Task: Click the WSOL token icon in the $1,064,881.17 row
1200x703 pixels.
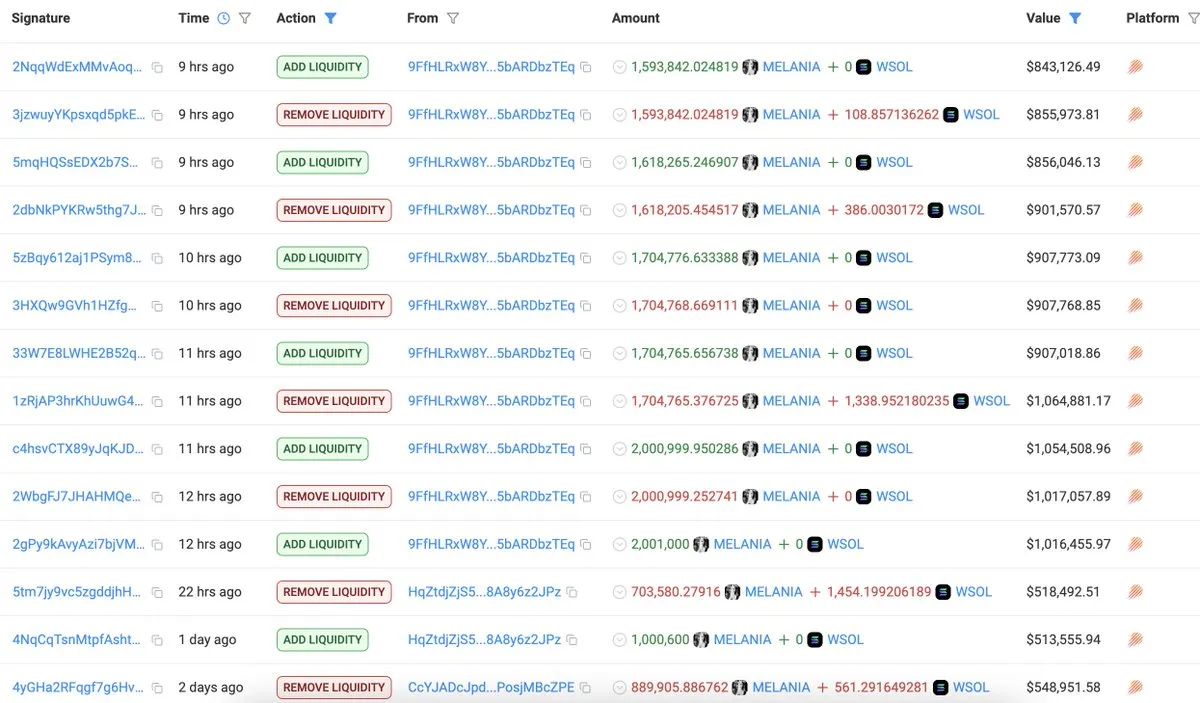Action: tap(961, 401)
